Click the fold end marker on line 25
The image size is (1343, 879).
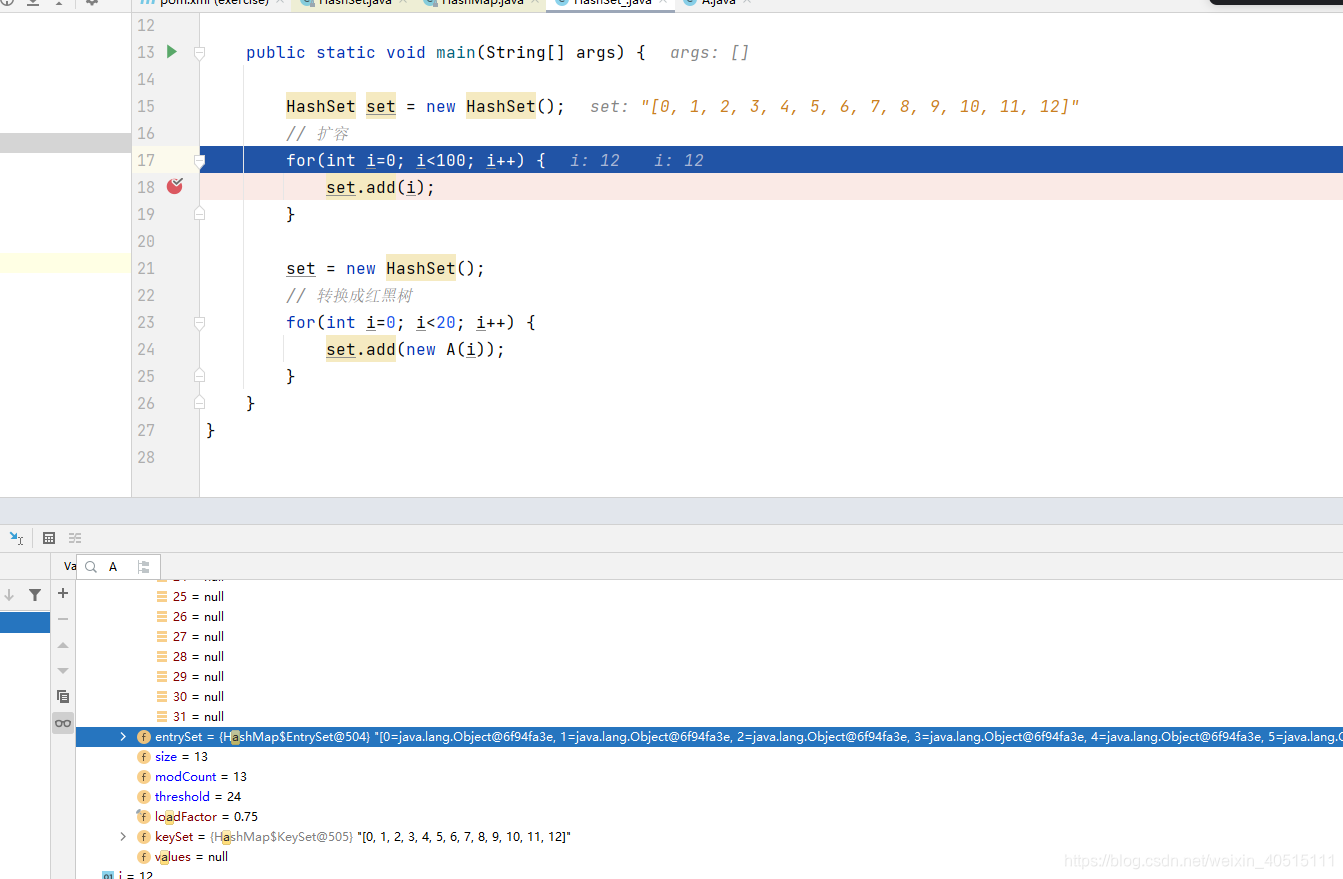pos(199,376)
